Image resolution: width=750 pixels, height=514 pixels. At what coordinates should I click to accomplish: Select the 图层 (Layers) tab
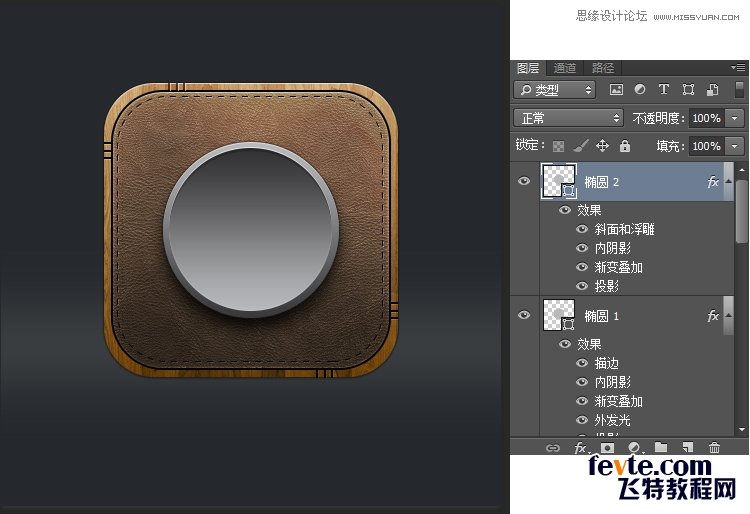528,68
